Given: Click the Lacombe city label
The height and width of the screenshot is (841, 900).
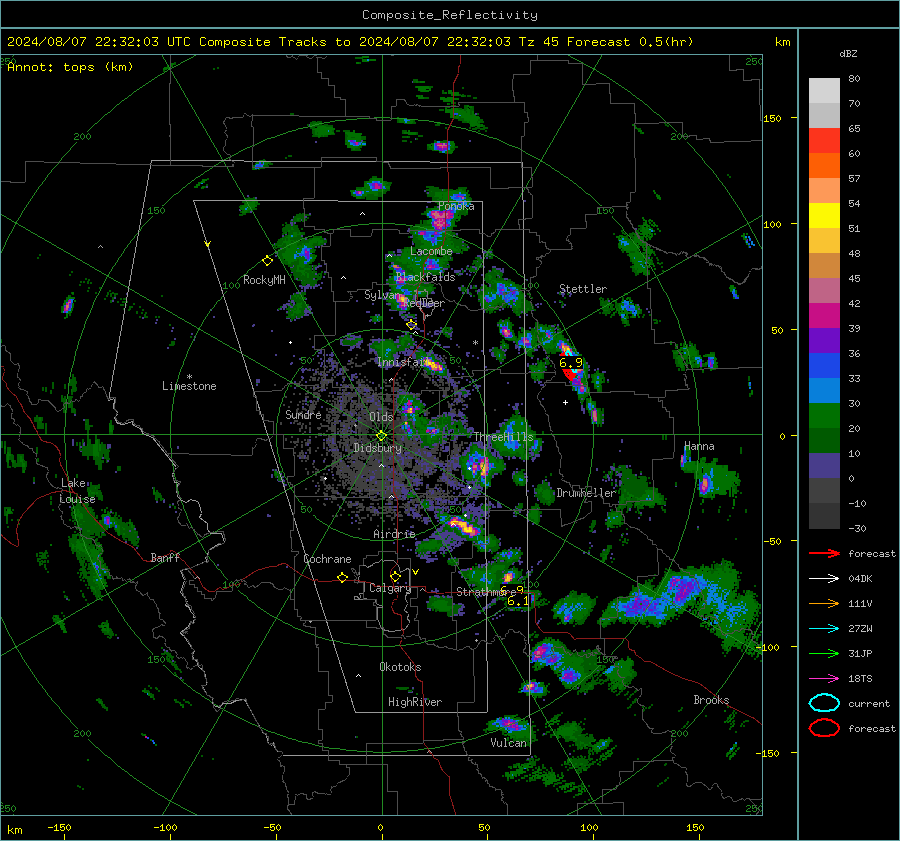Looking at the screenshot, I should pyautogui.click(x=431, y=251).
